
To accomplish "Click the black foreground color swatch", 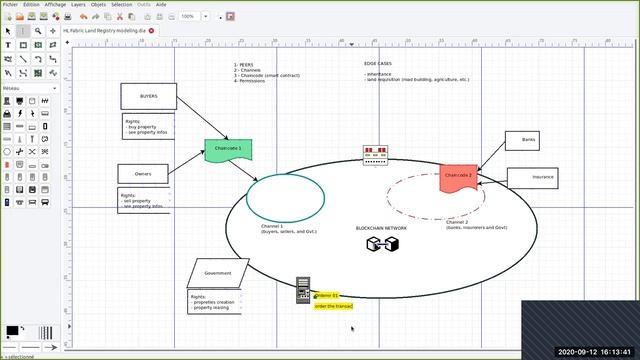I will (12, 331).
